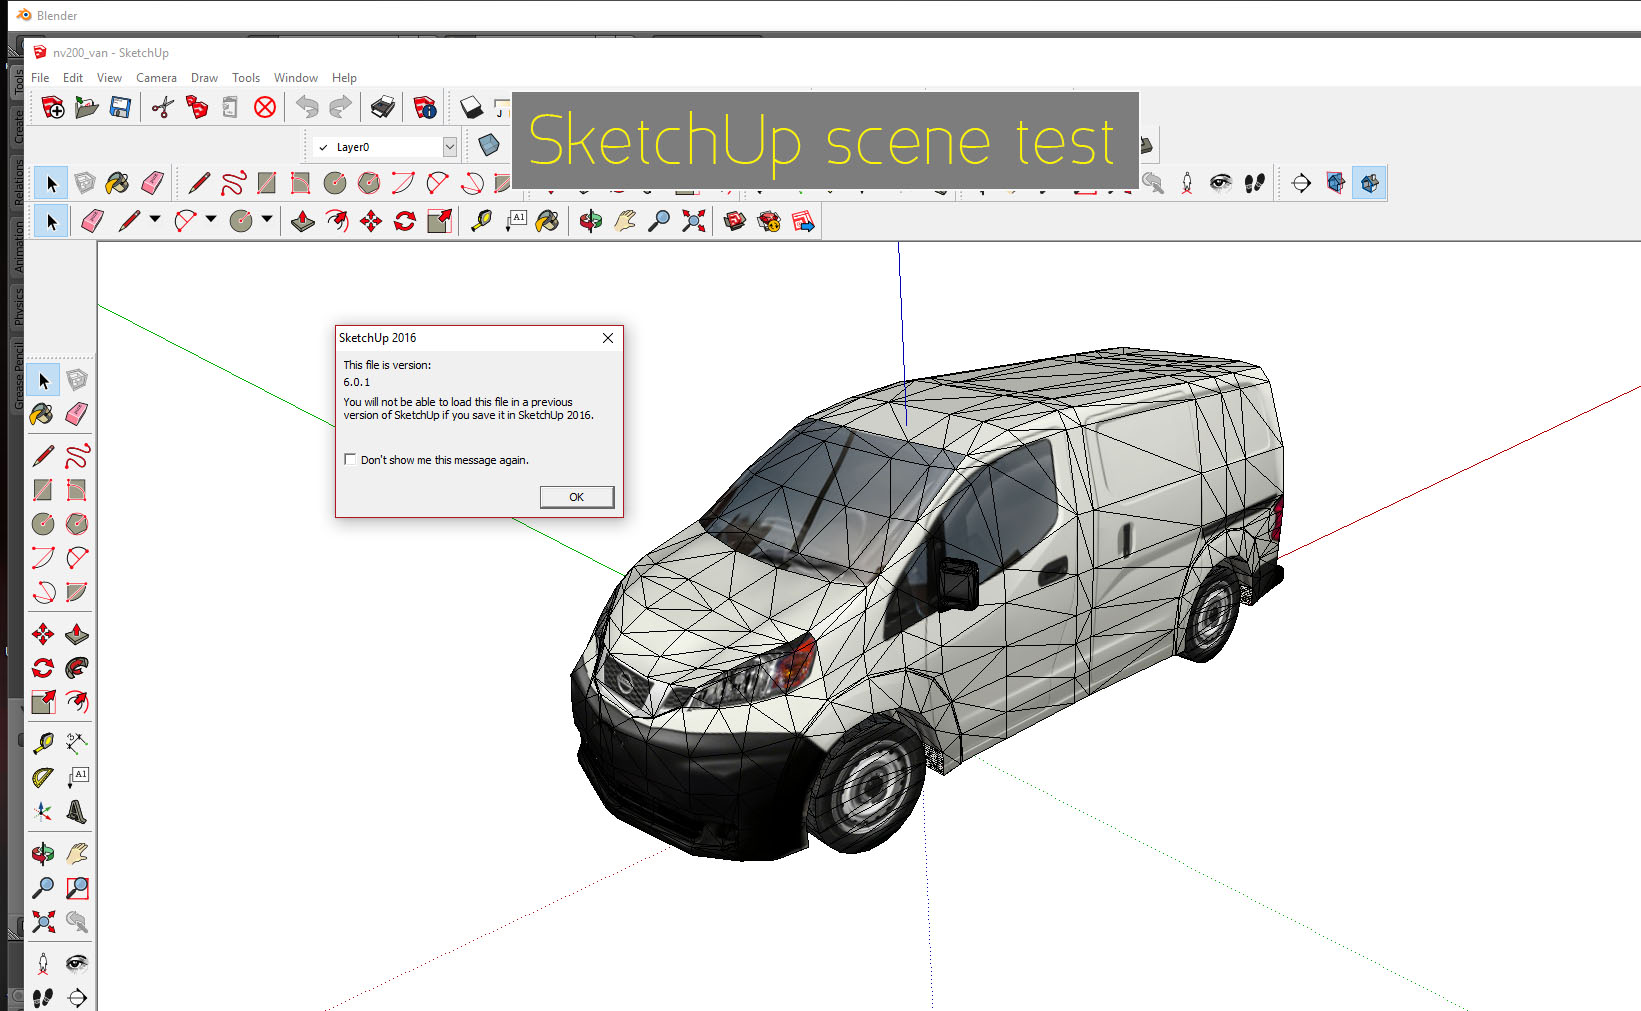Screen dimensions: 1641x1011
Task: Select Circle tool in the top Drawing toolbar
Action: 334,183
